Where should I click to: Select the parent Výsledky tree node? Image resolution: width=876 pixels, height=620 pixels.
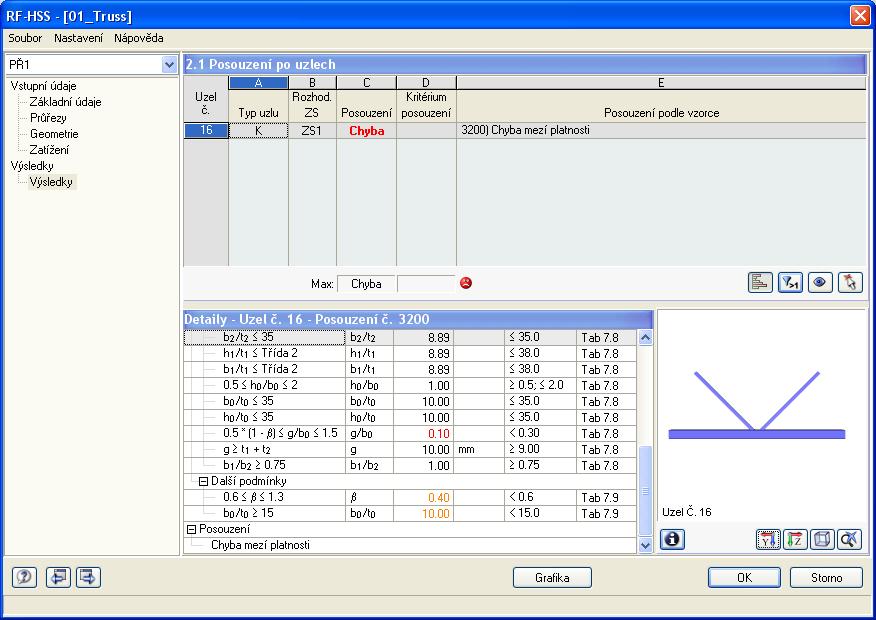[x=32, y=166]
